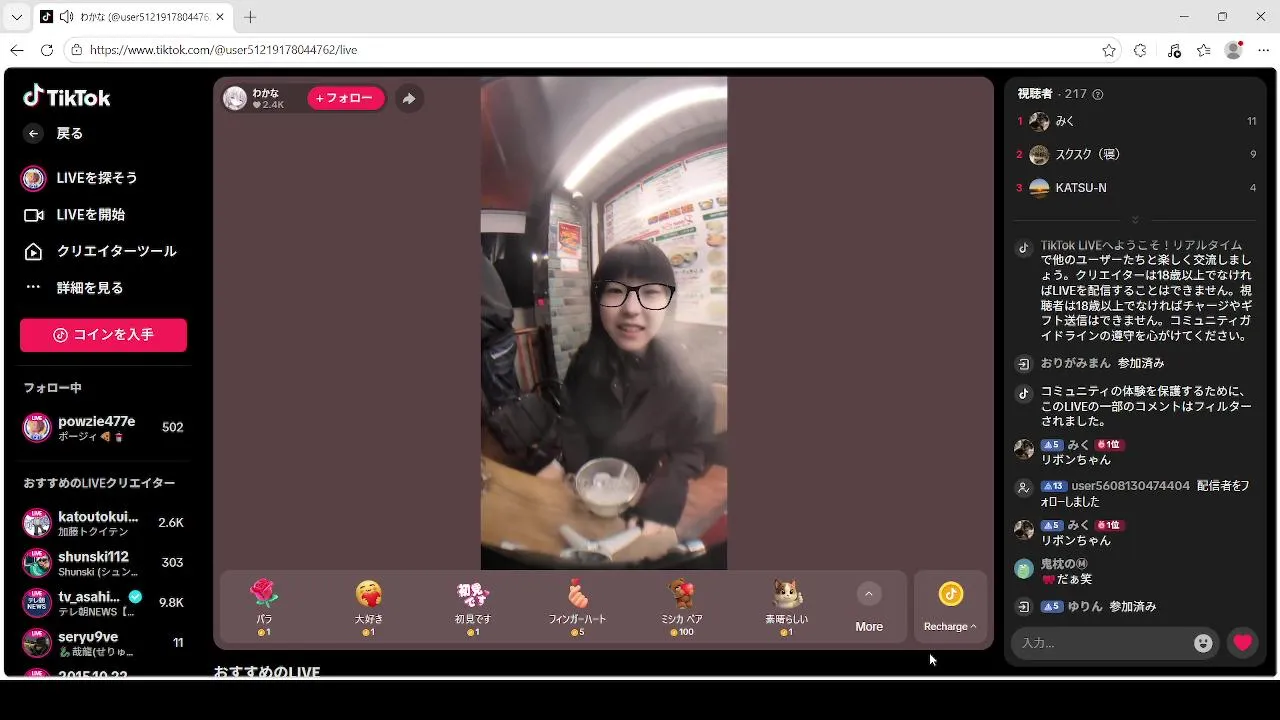Open a new browser tab
Viewport: 1280px width, 720px height.
(x=250, y=17)
